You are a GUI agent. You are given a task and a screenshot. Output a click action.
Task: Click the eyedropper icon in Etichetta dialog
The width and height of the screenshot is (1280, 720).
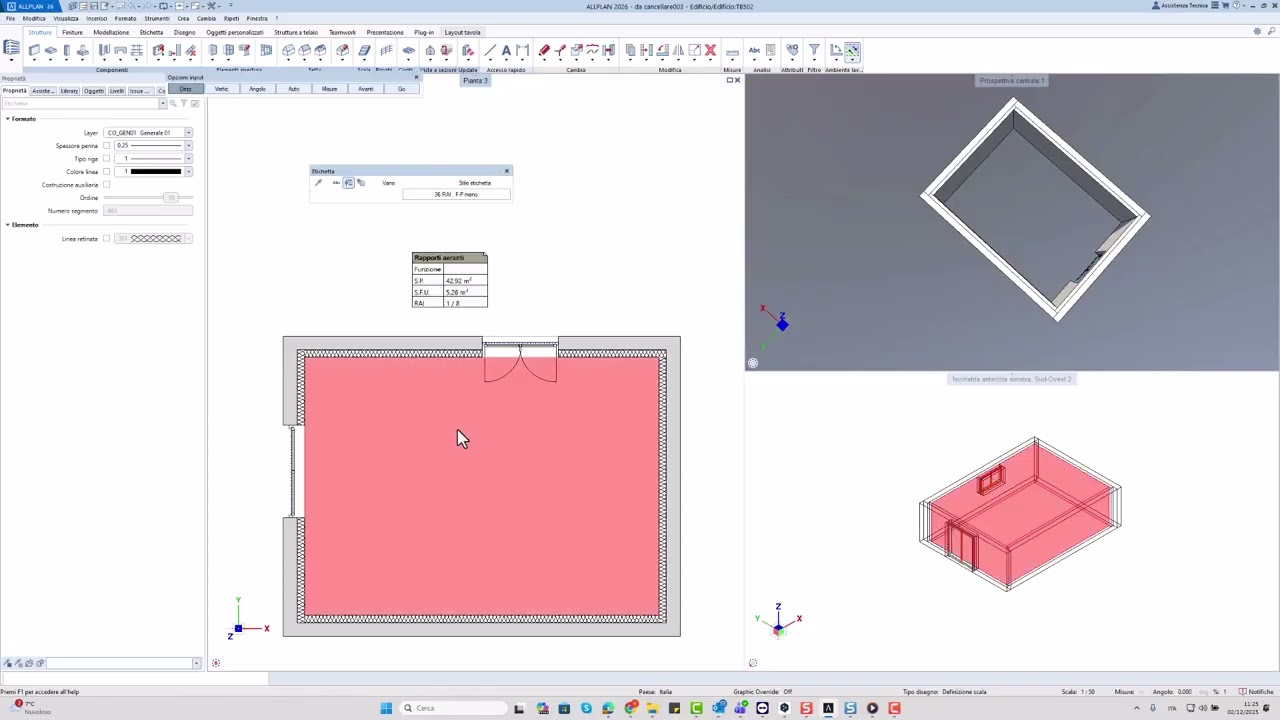[319, 183]
